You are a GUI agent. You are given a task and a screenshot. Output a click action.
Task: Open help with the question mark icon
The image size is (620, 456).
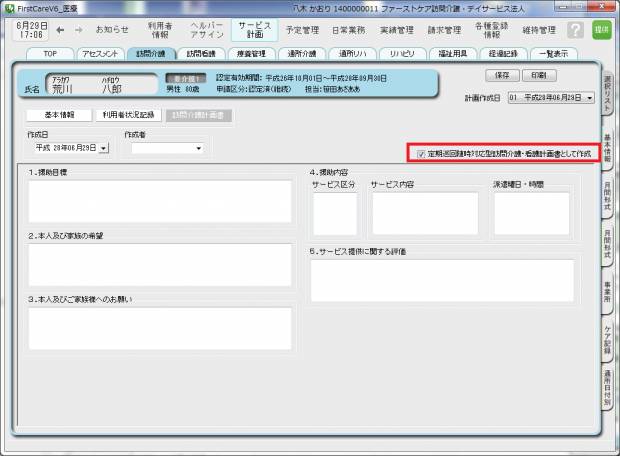point(576,30)
